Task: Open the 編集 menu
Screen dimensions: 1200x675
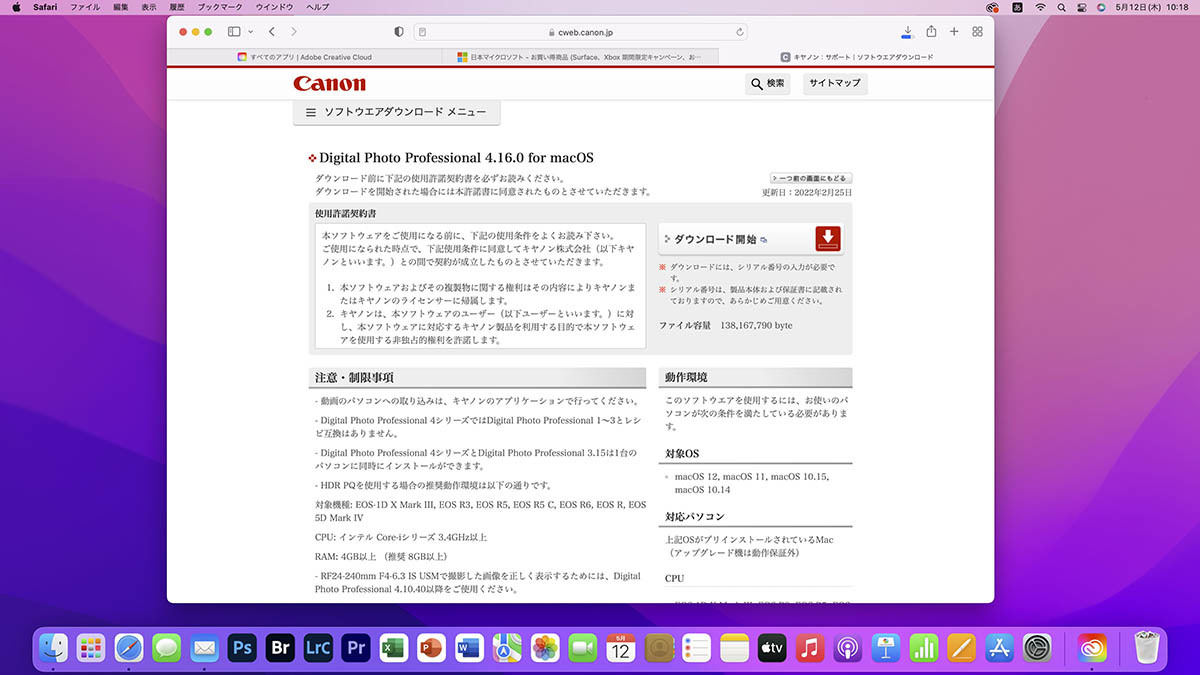Action: point(121,7)
